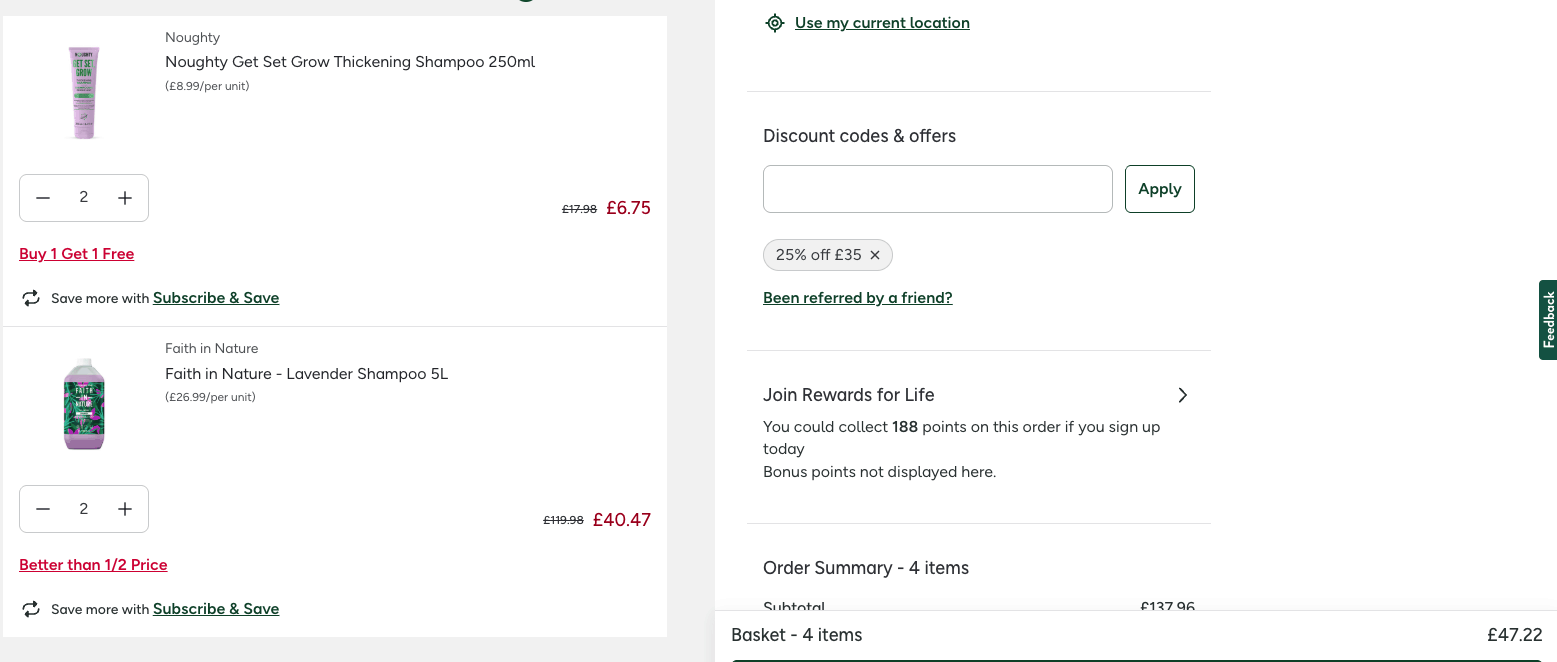1557x662 pixels.
Task: Click Subscribe & Save under Lavender Shampoo
Action: (x=216, y=609)
